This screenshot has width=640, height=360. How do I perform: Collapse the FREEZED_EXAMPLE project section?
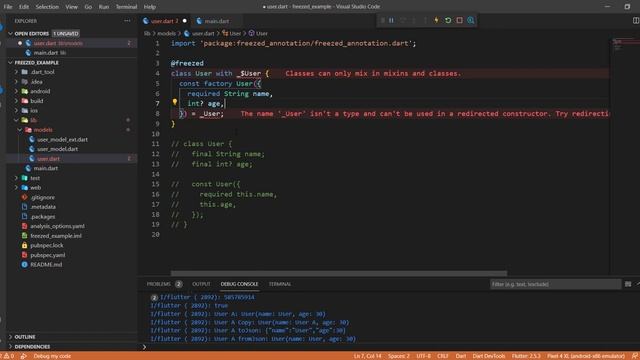(36, 63)
